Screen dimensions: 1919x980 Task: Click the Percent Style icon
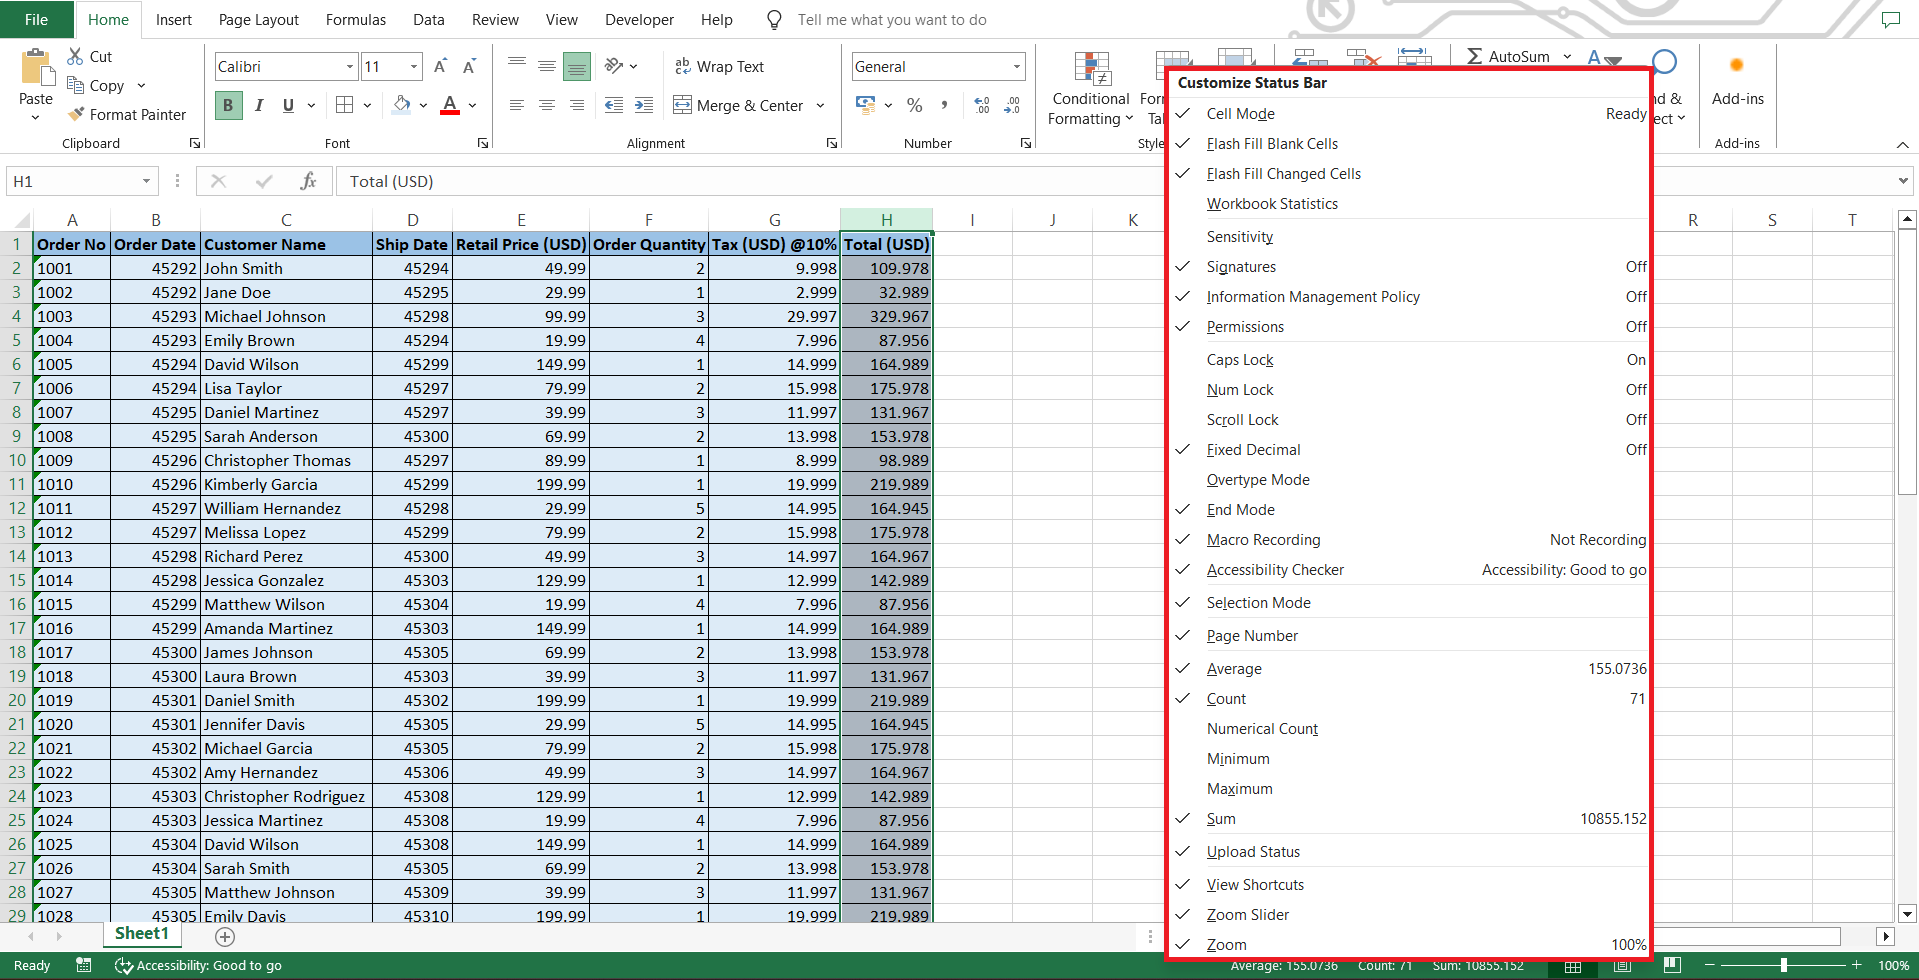[x=914, y=105]
